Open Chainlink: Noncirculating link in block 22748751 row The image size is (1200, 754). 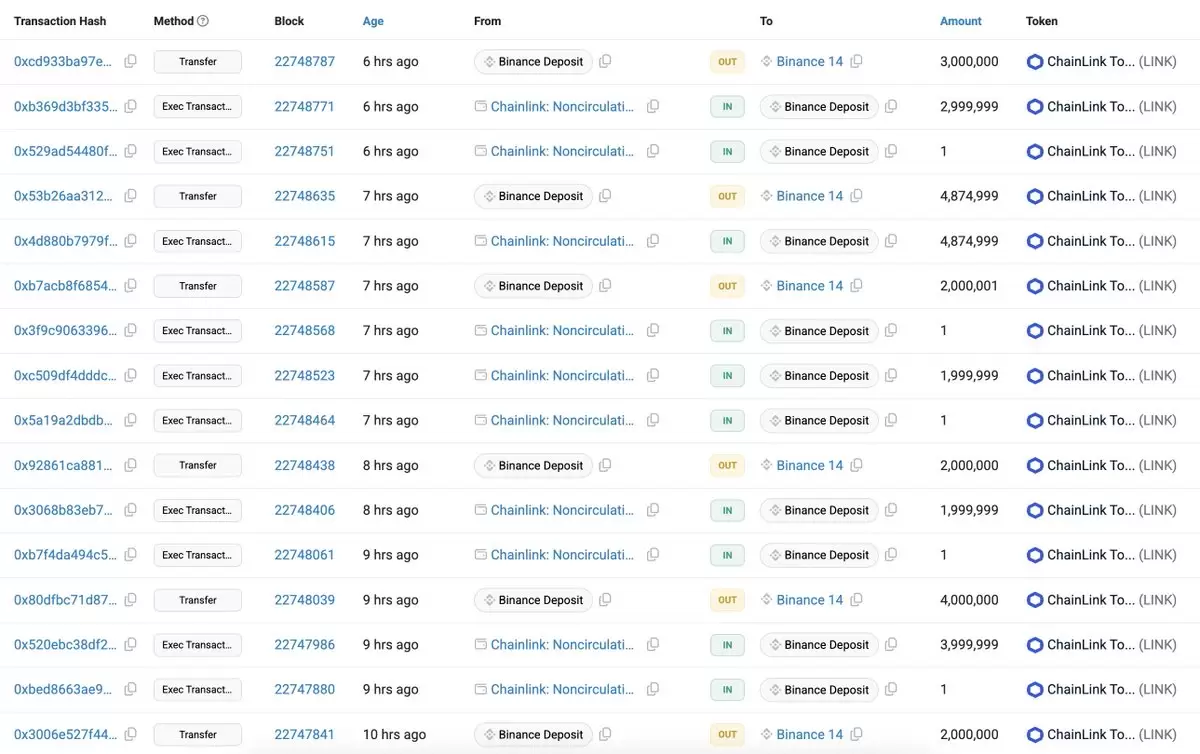pos(562,151)
